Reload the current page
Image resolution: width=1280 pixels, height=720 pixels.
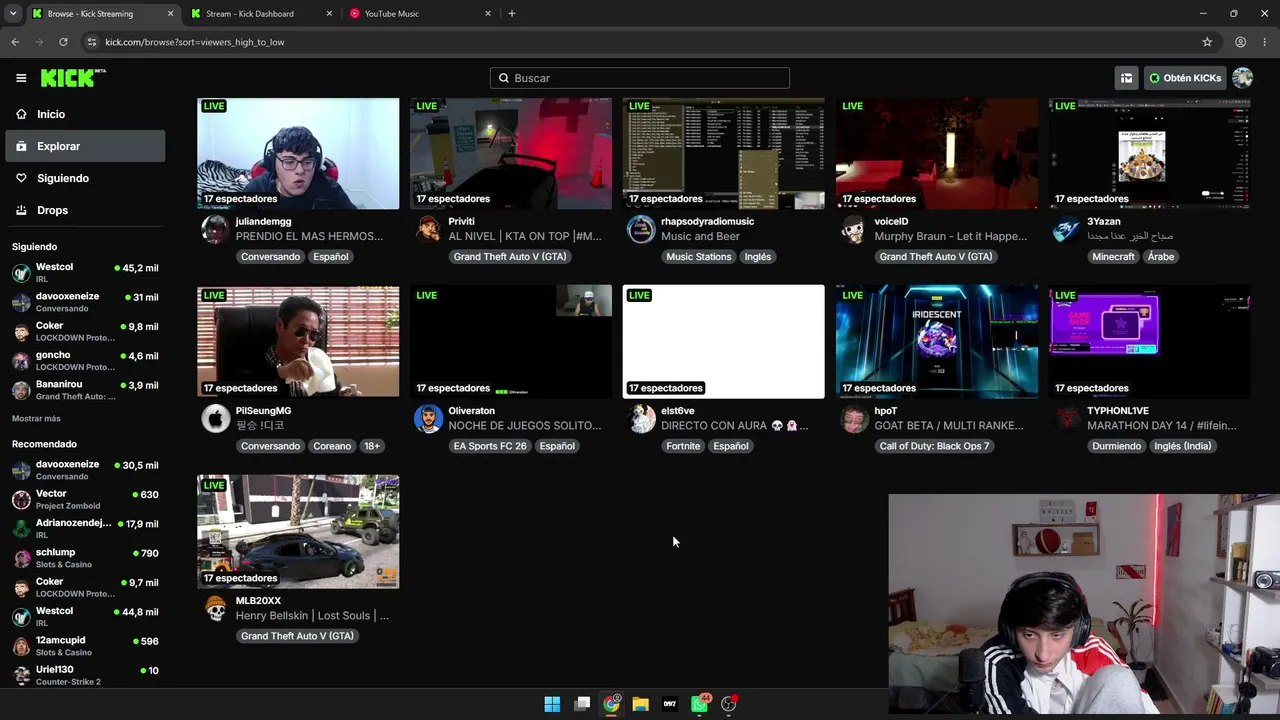coord(63,42)
